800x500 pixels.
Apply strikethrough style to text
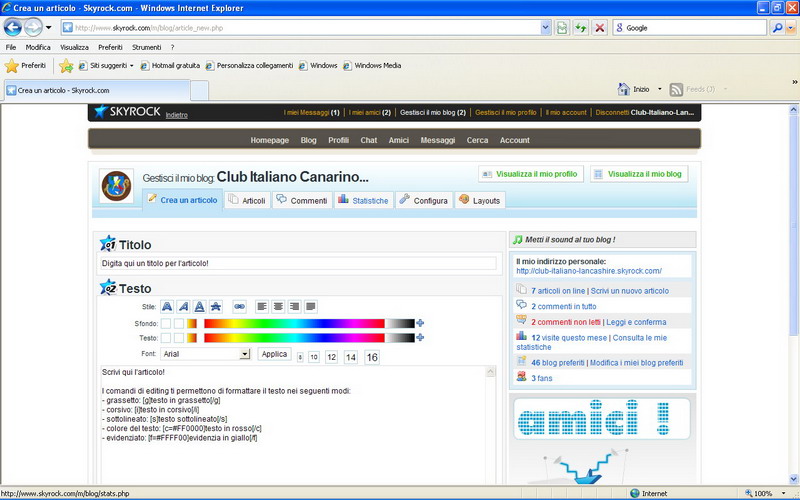tap(216, 307)
